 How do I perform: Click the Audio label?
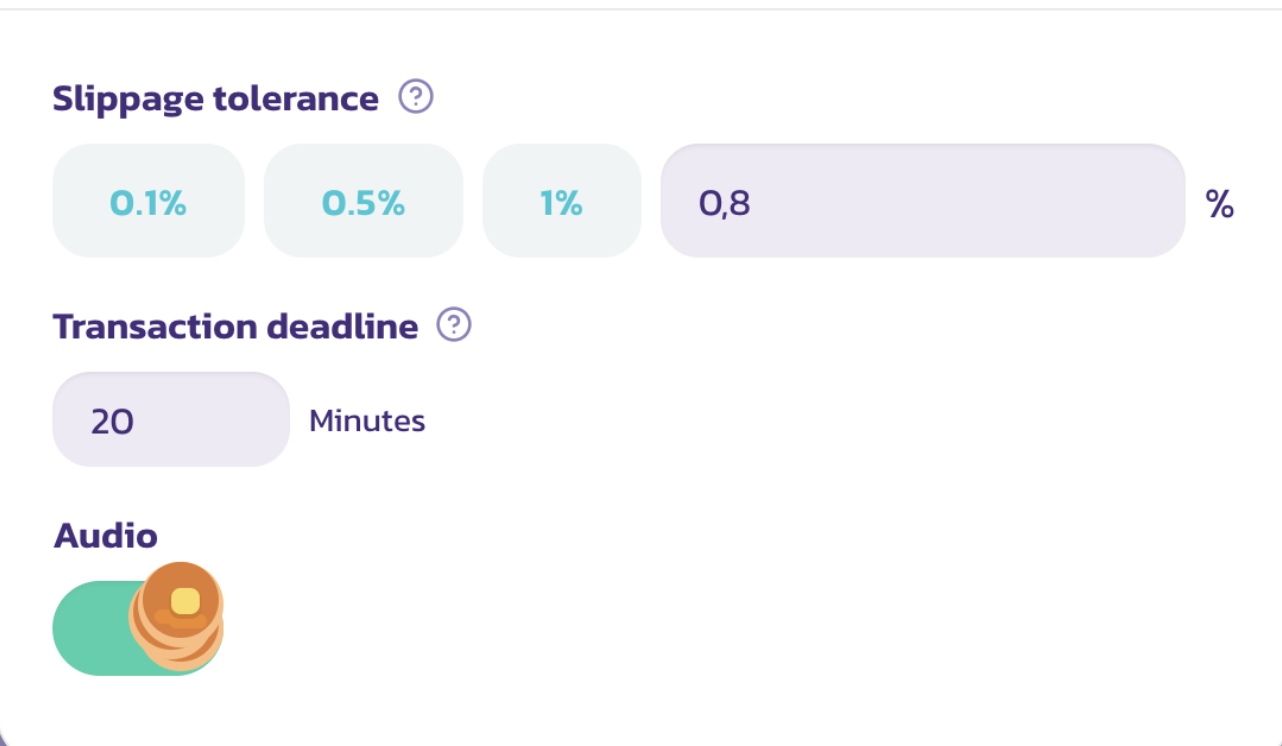tap(105, 536)
